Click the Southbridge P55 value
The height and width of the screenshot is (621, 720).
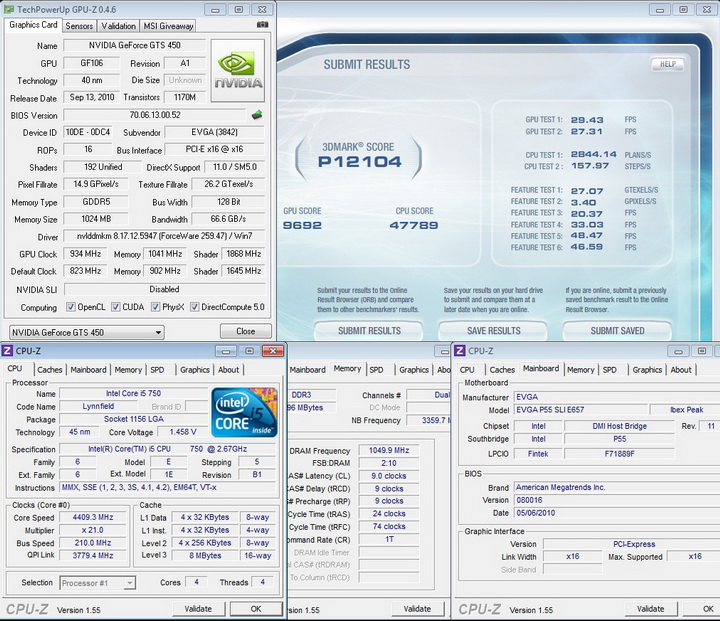pos(619,439)
